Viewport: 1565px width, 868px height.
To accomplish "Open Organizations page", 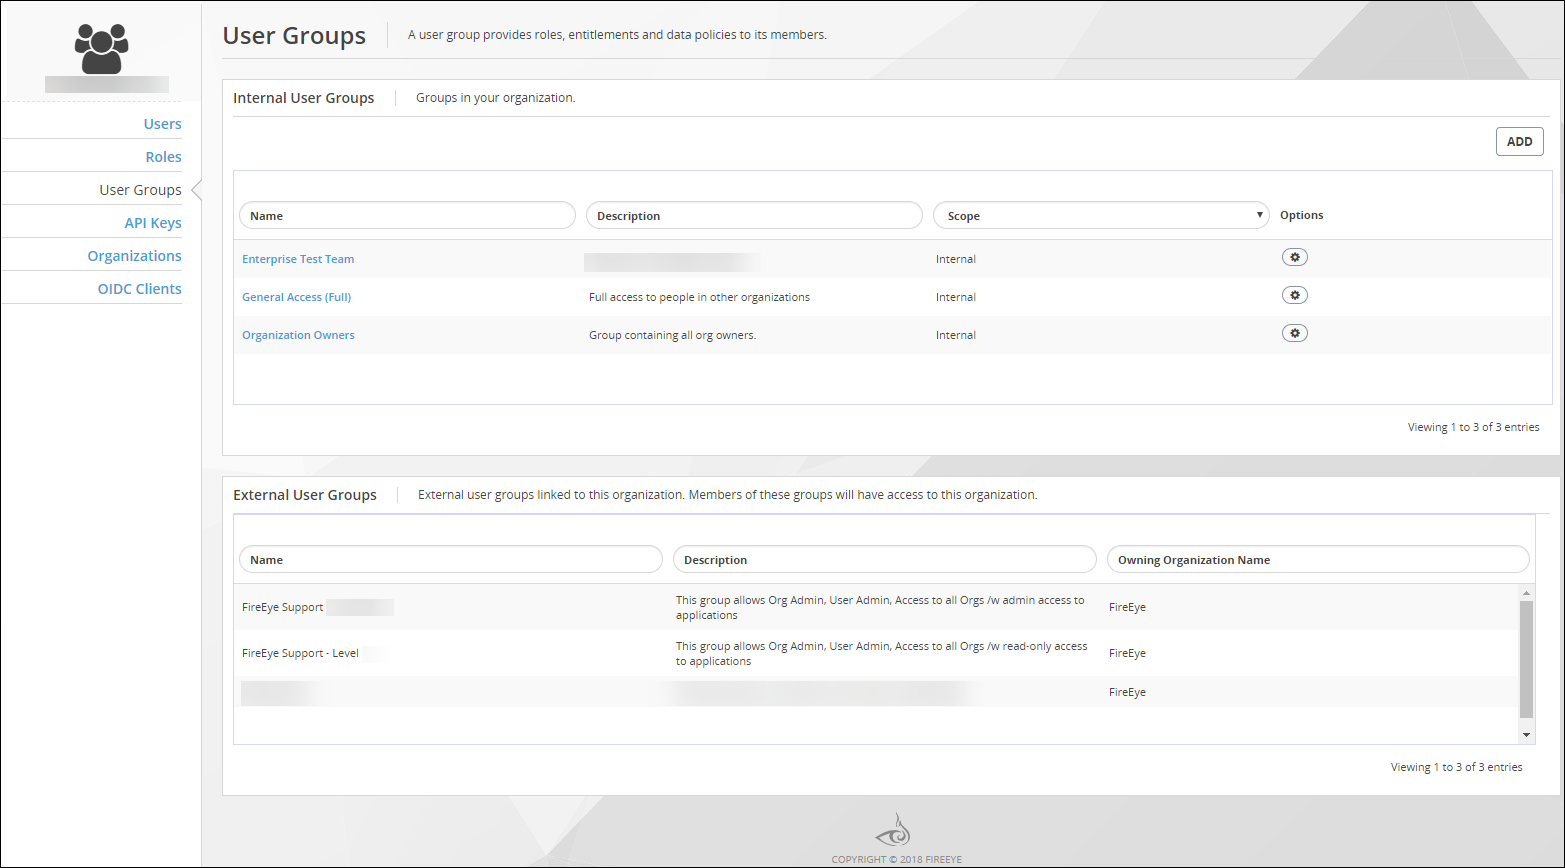I will click(x=134, y=256).
